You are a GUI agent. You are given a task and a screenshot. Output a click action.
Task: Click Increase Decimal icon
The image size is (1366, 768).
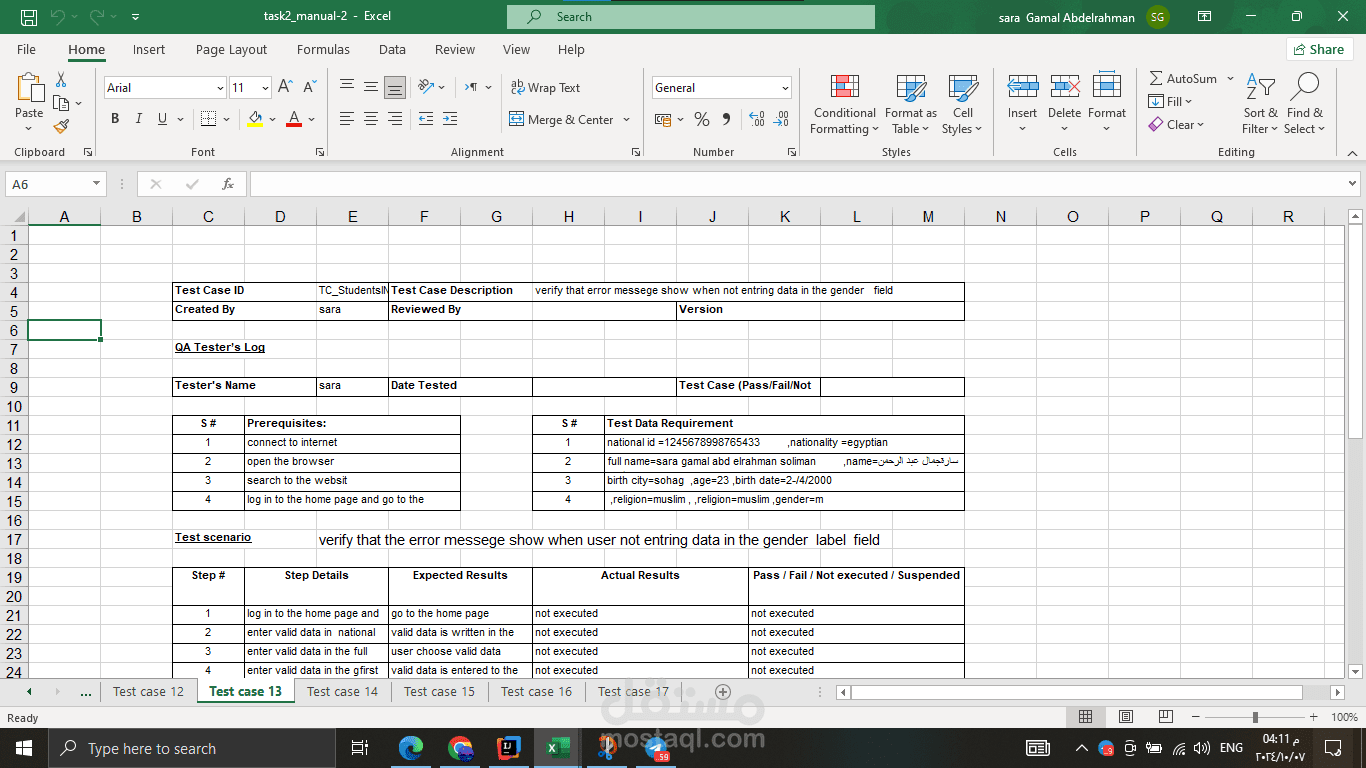click(757, 120)
